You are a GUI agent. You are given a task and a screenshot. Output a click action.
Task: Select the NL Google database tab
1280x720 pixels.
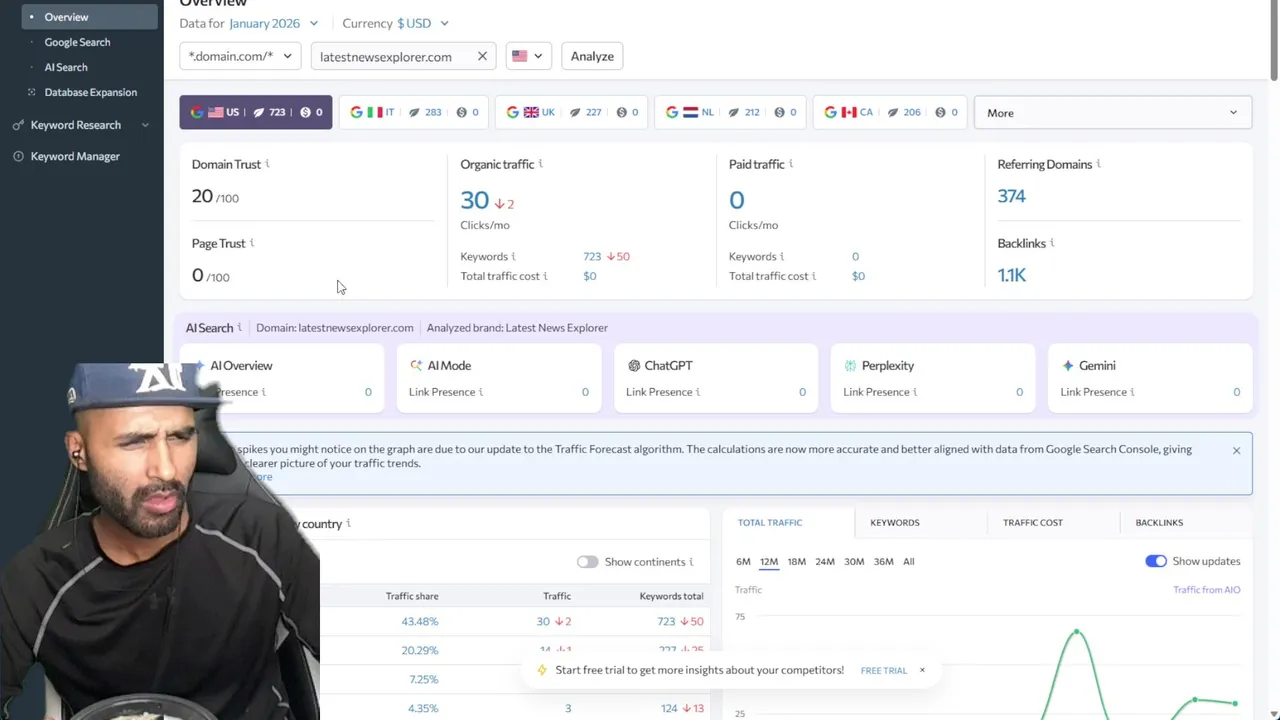pyautogui.click(x=730, y=112)
